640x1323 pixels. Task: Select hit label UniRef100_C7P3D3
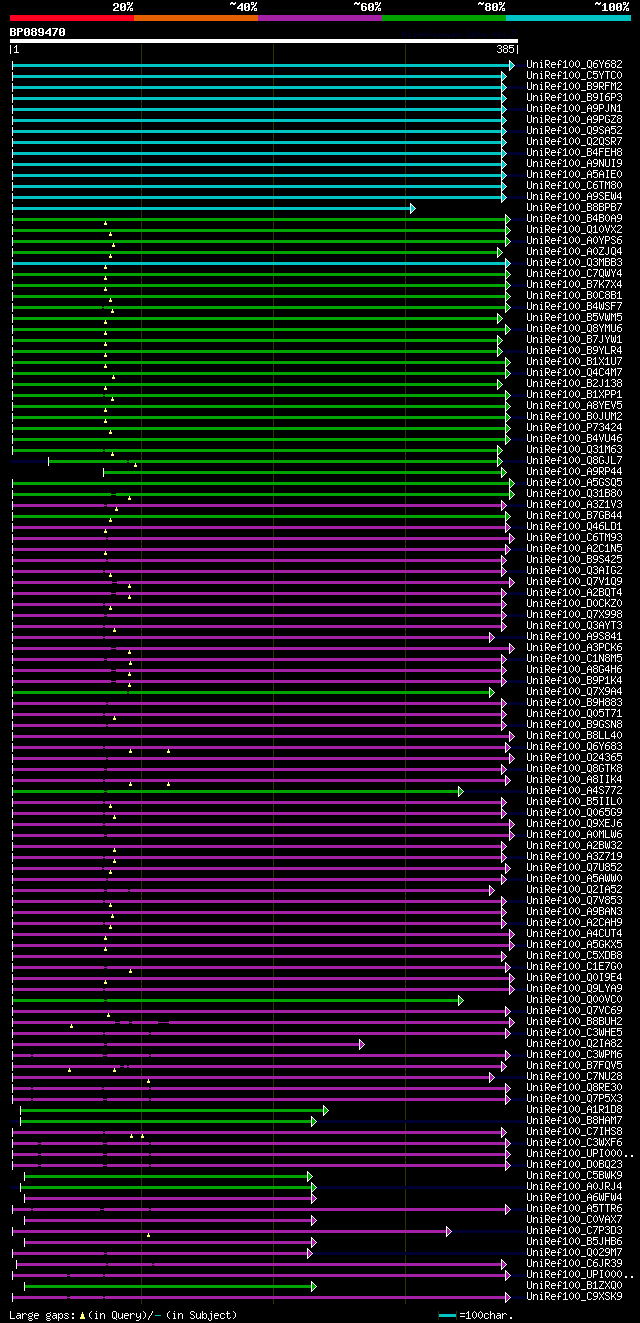click(575, 1231)
